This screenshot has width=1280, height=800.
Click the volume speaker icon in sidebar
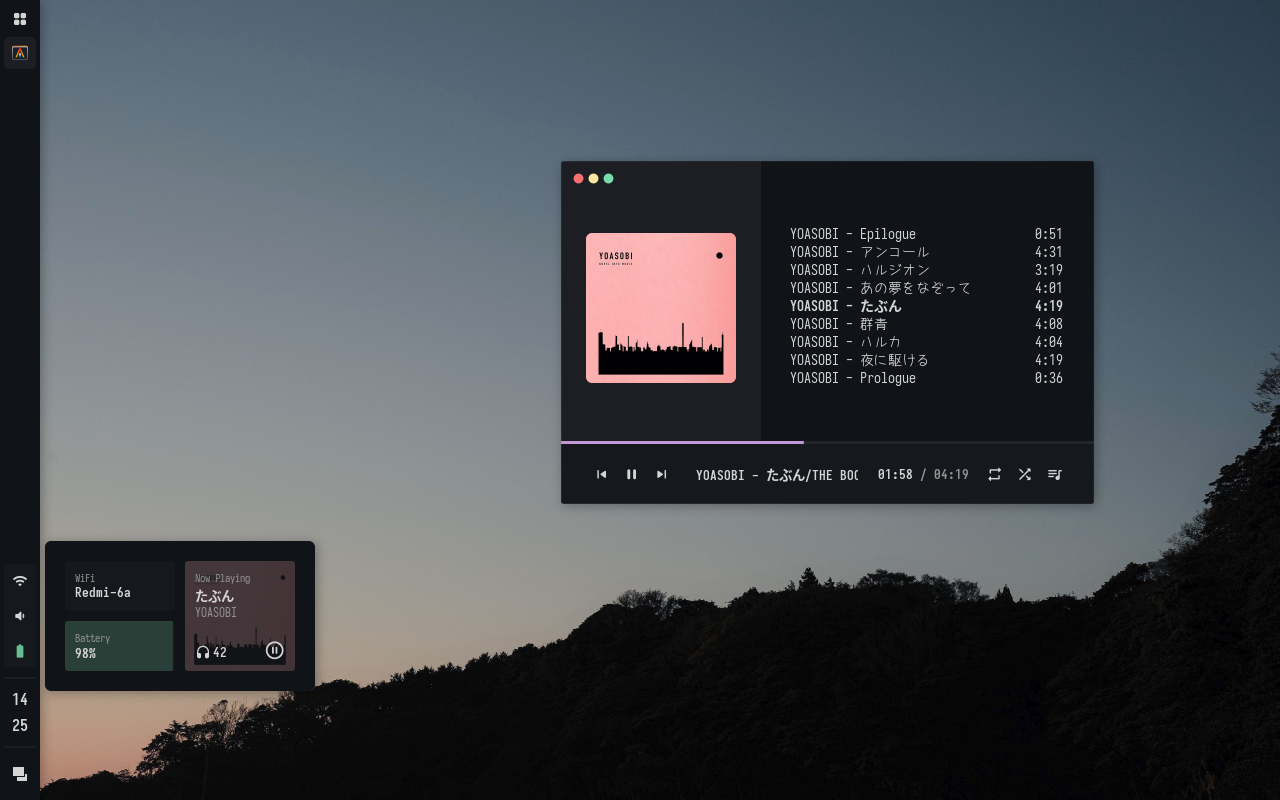pyautogui.click(x=20, y=616)
